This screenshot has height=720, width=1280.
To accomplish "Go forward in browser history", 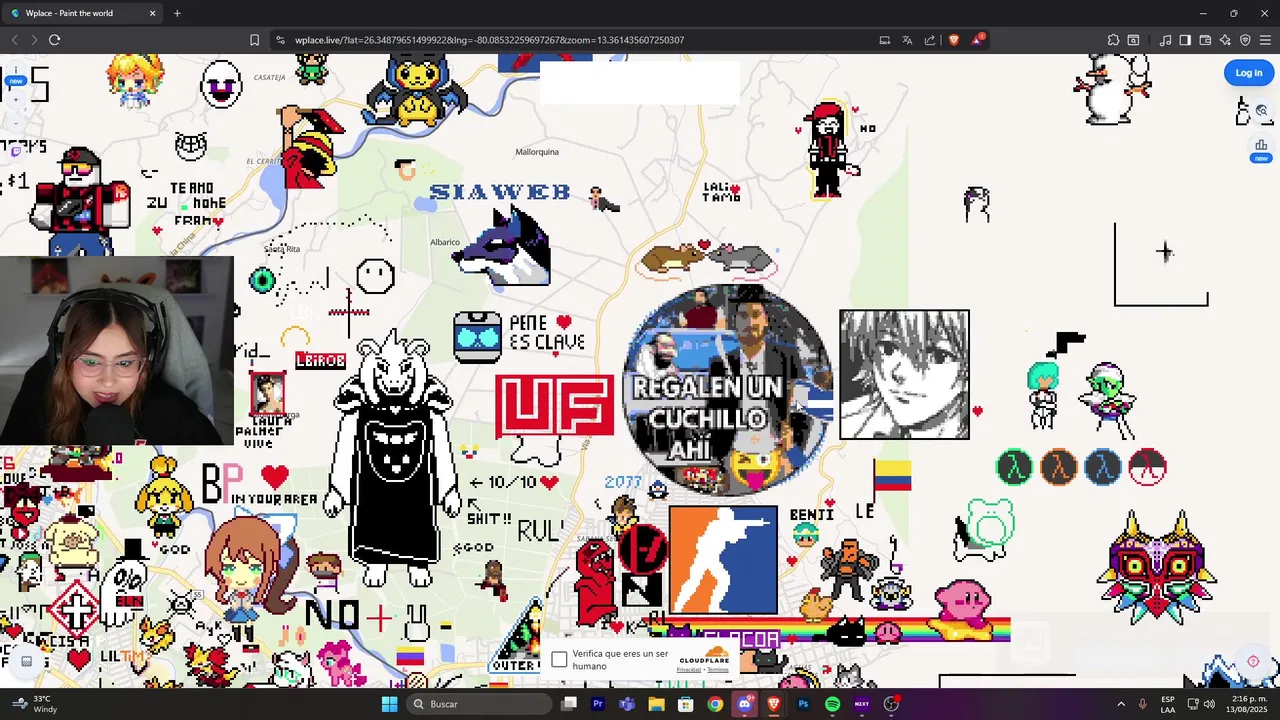I will click(34, 40).
